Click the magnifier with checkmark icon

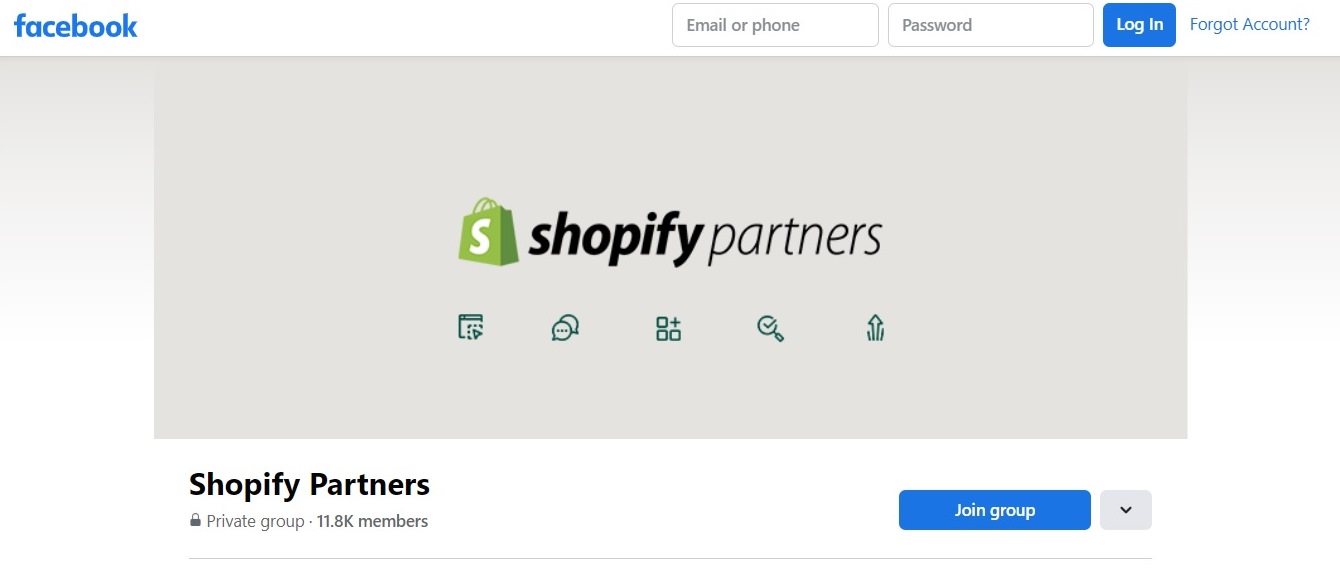point(770,328)
